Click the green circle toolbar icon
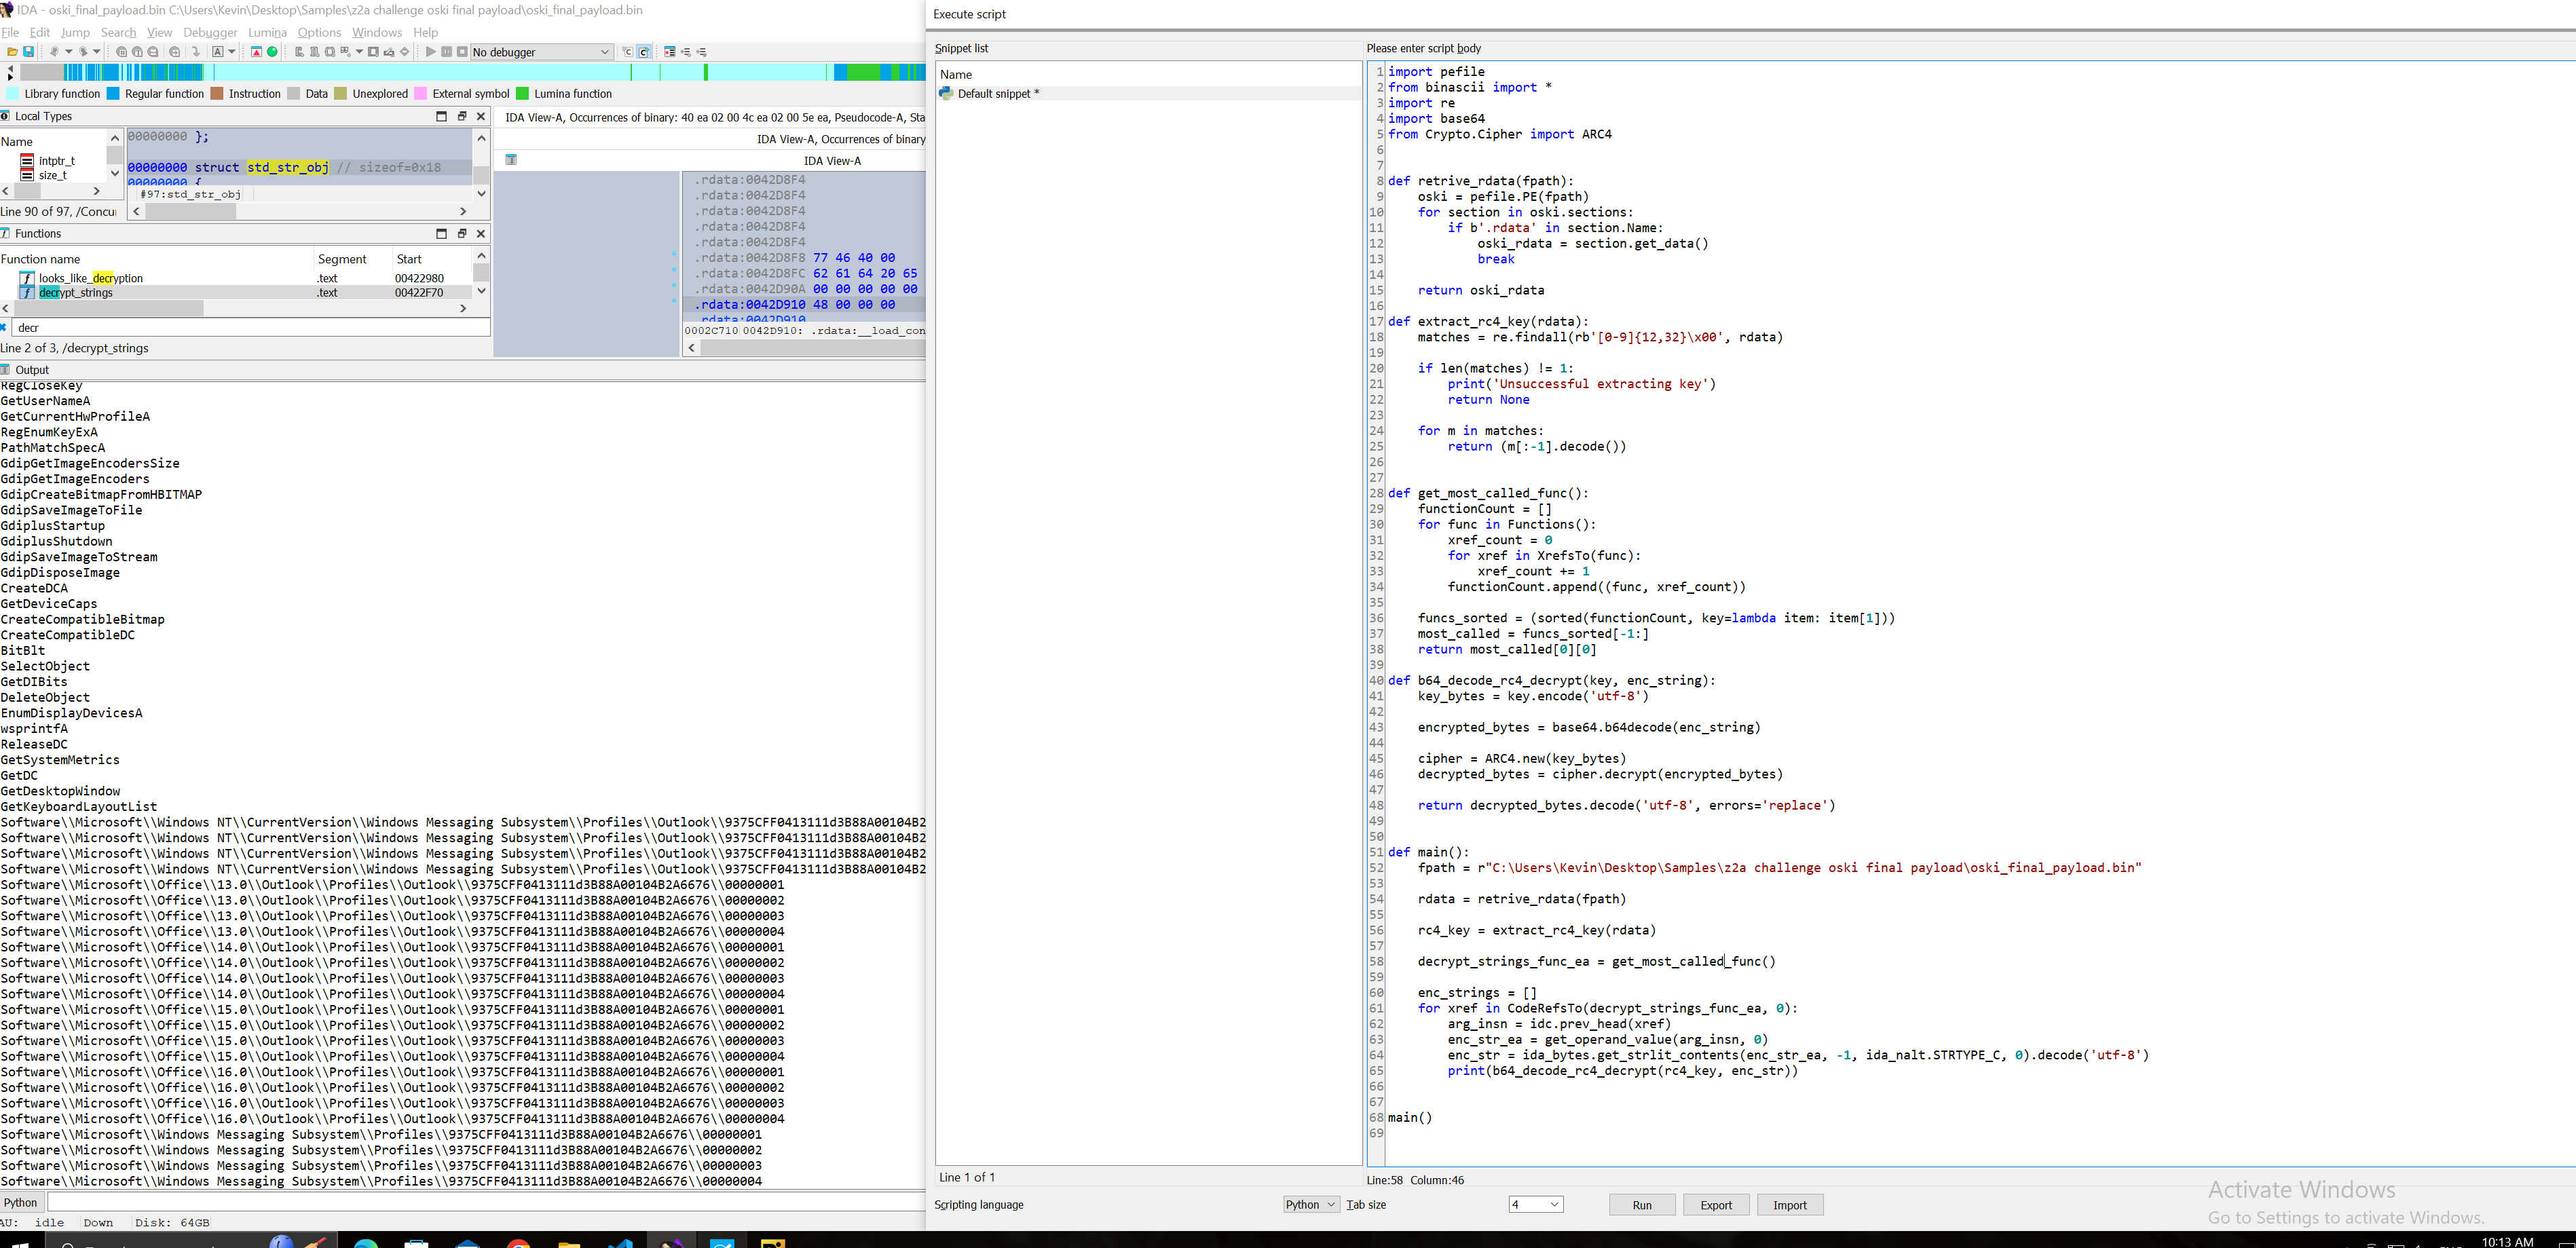2576x1248 pixels. click(x=272, y=52)
